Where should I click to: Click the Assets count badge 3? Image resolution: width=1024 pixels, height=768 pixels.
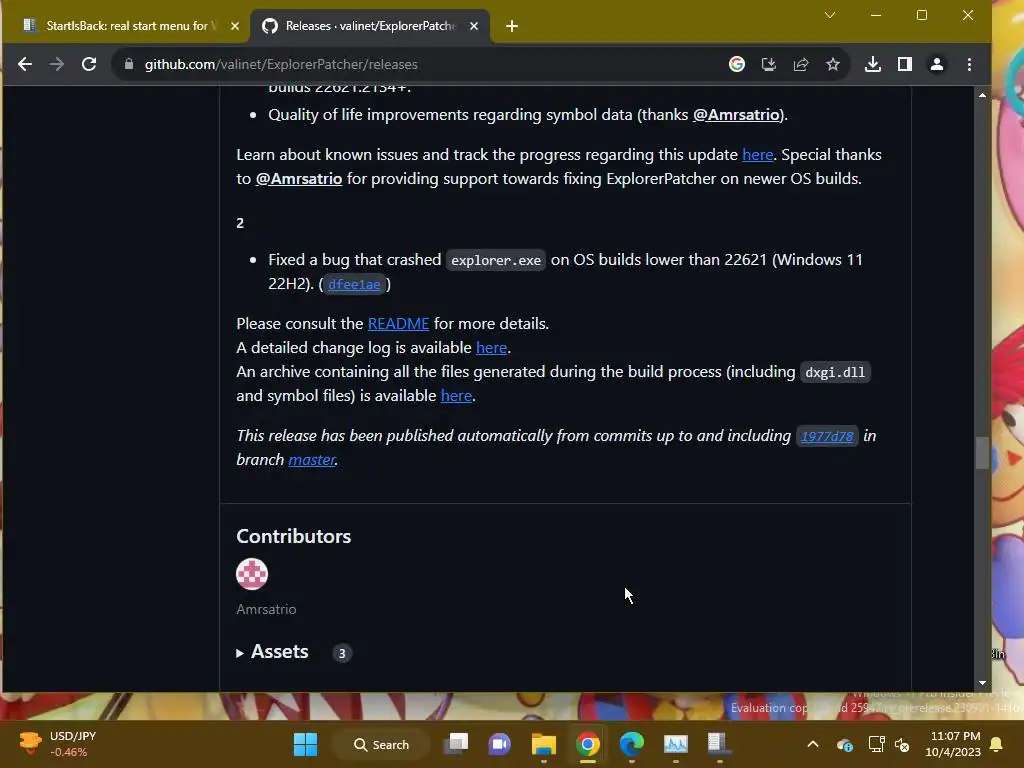pos(342,653)
